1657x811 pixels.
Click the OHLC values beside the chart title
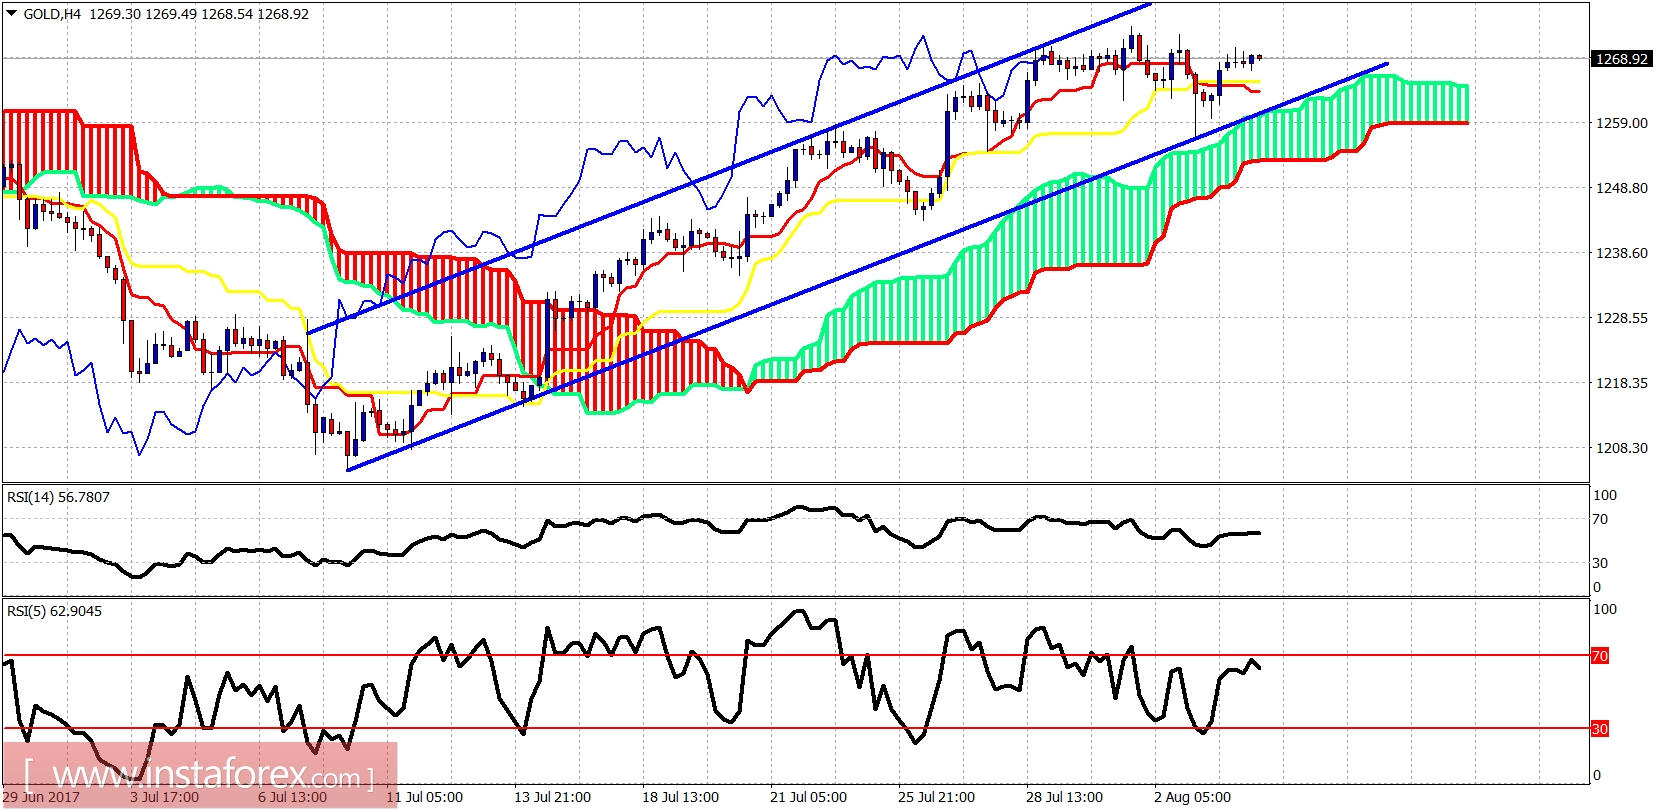tap(199, 14)
